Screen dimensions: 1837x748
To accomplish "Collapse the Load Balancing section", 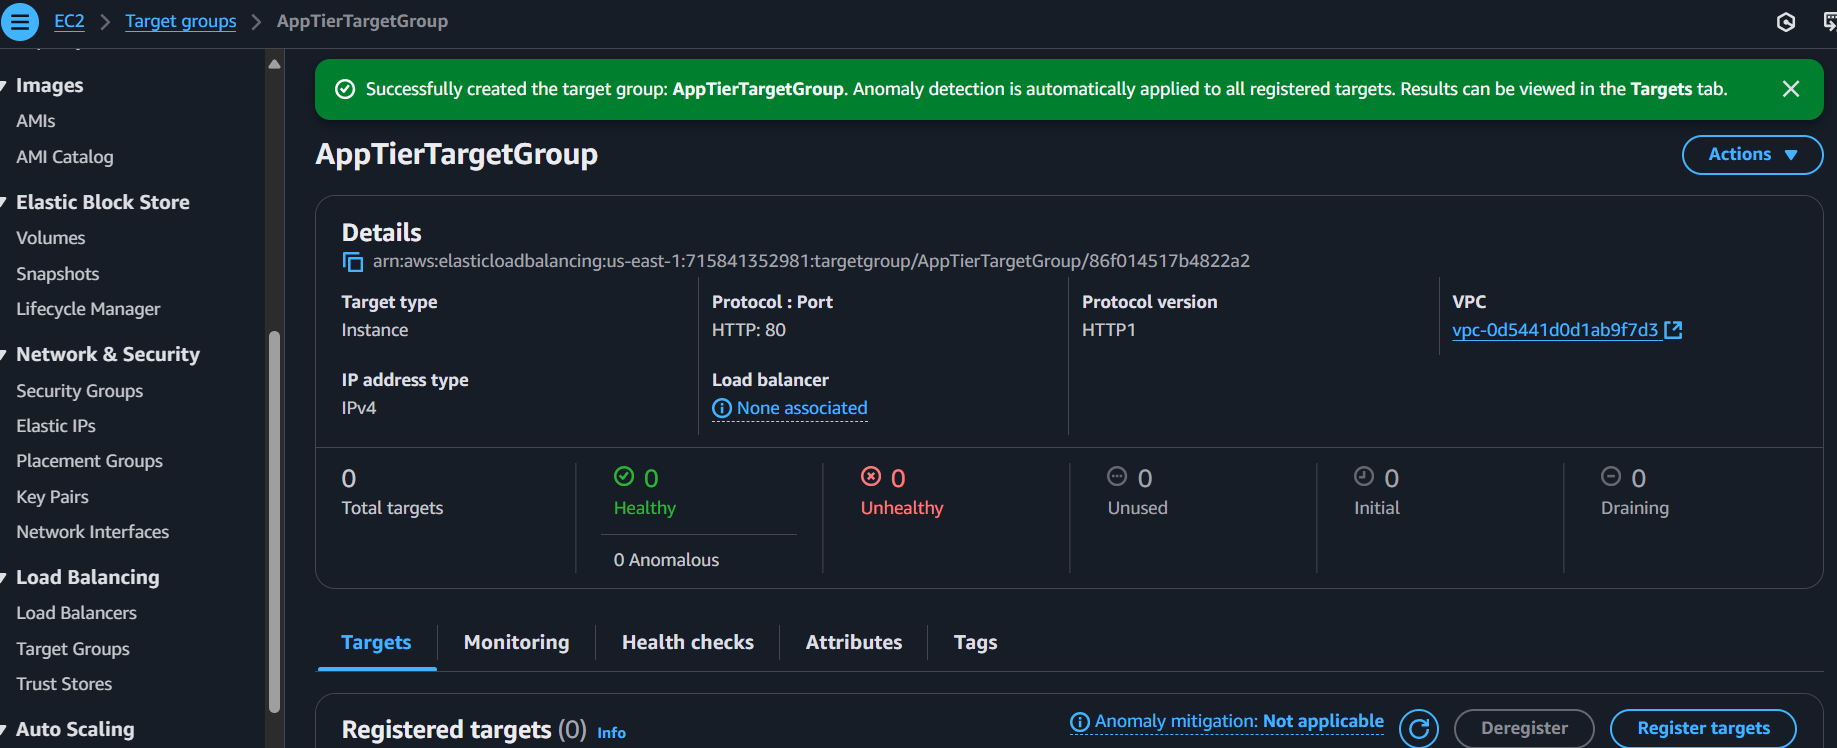I will point(4,578).
